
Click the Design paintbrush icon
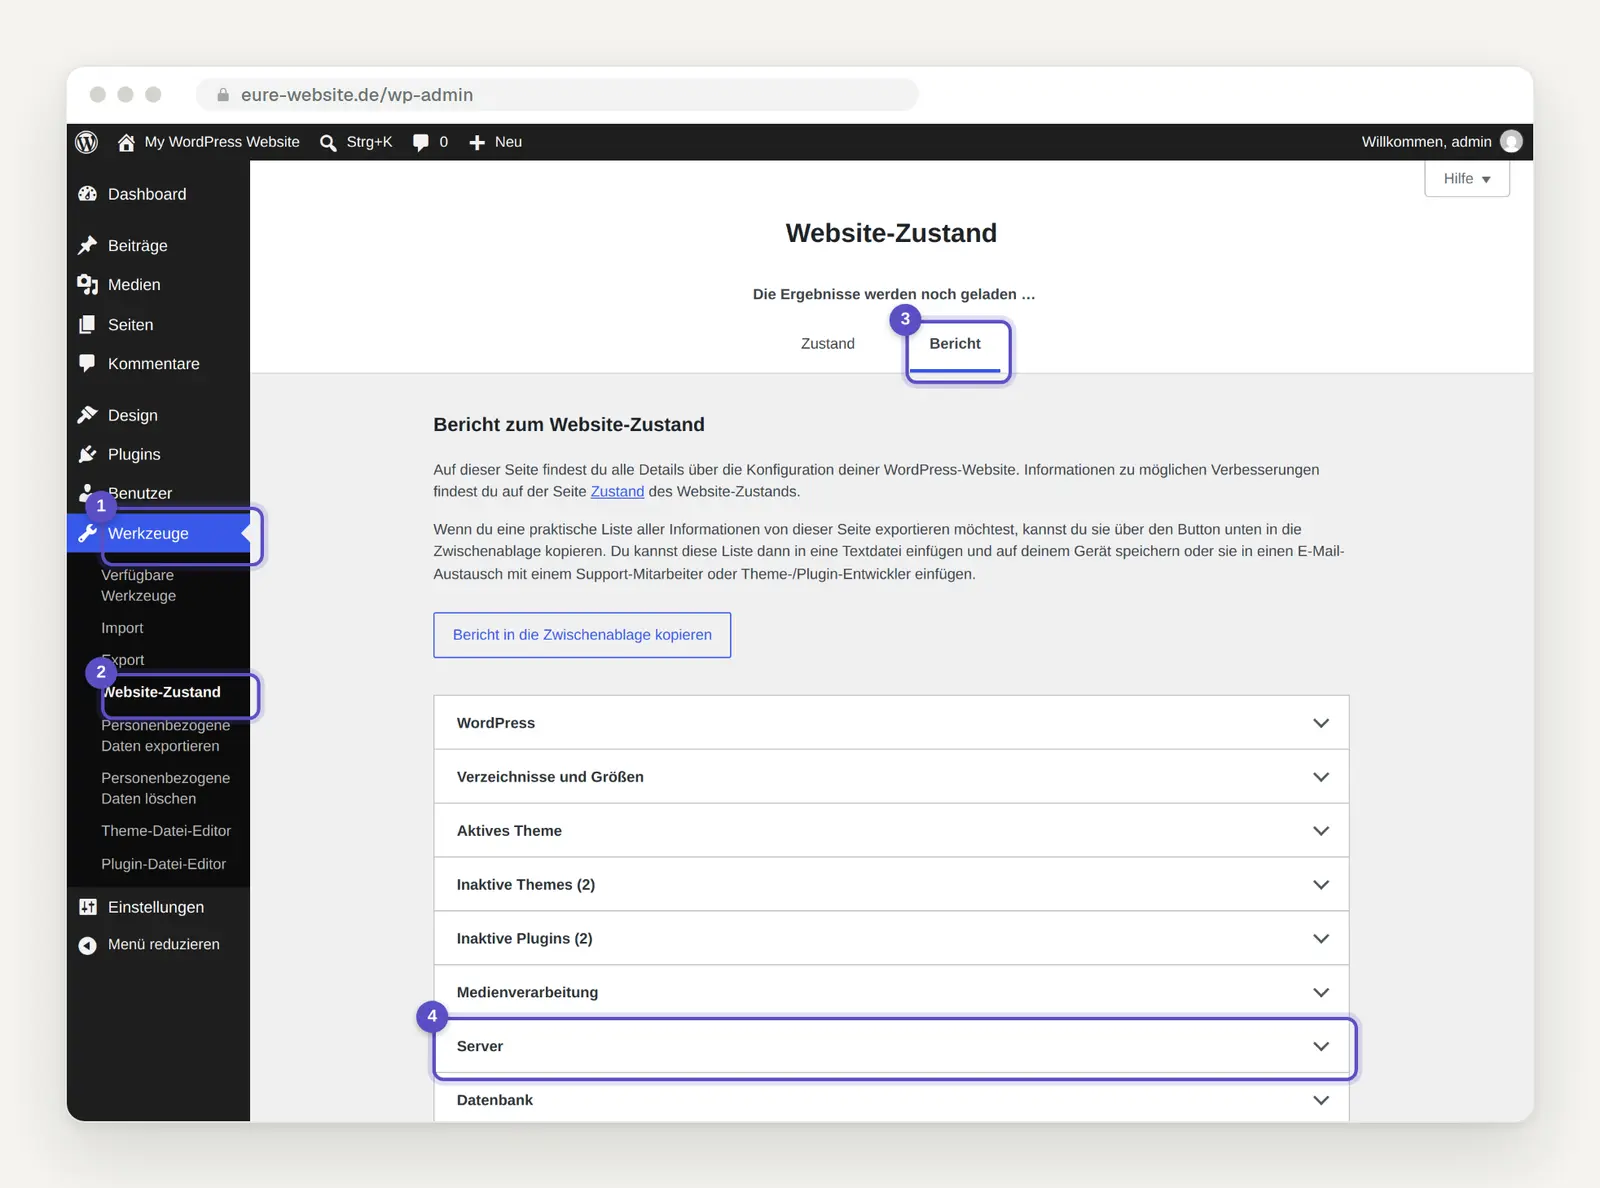[x=88, y=414]
